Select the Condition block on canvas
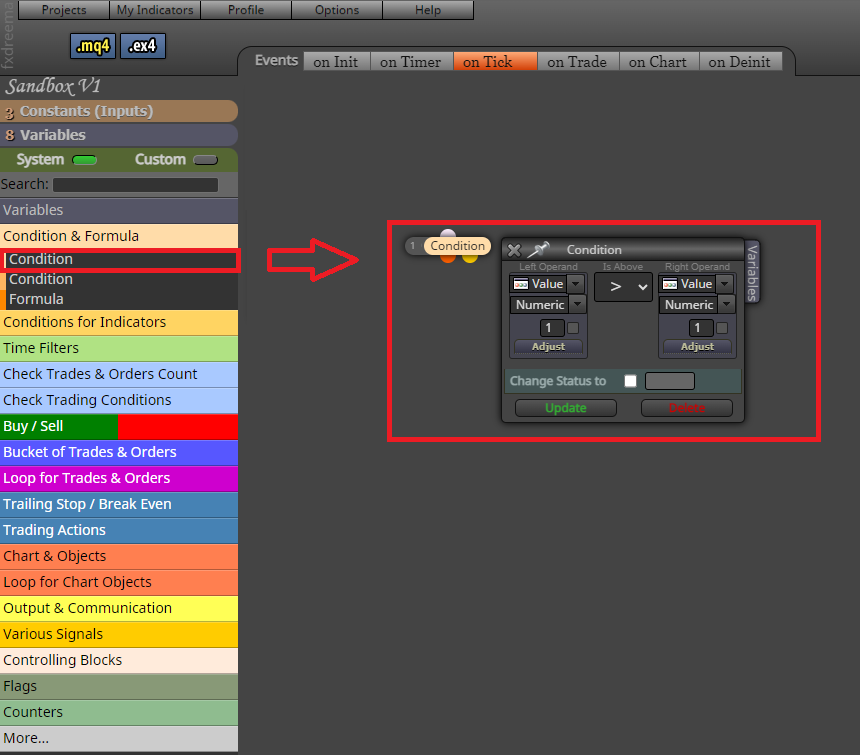 [457, 246]
